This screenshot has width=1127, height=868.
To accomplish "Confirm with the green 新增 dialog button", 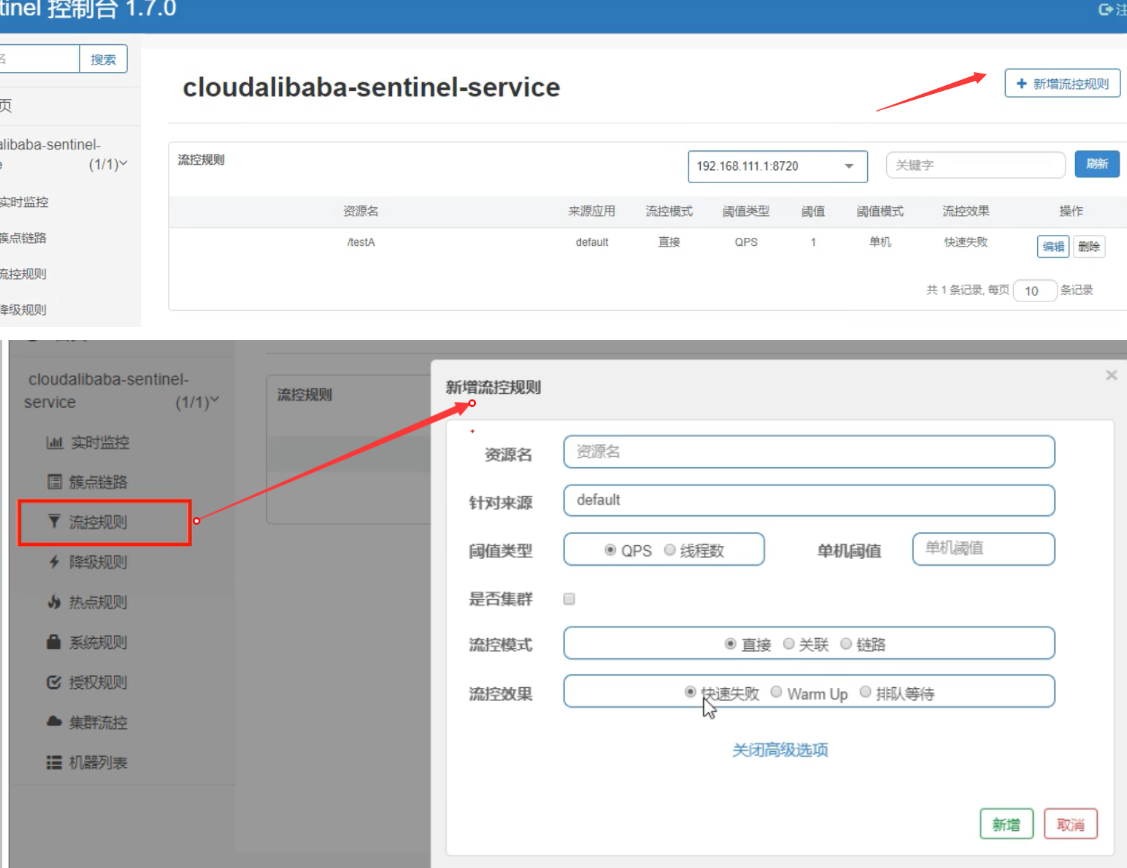I will pyautogui.click(x=1006, y=824).
